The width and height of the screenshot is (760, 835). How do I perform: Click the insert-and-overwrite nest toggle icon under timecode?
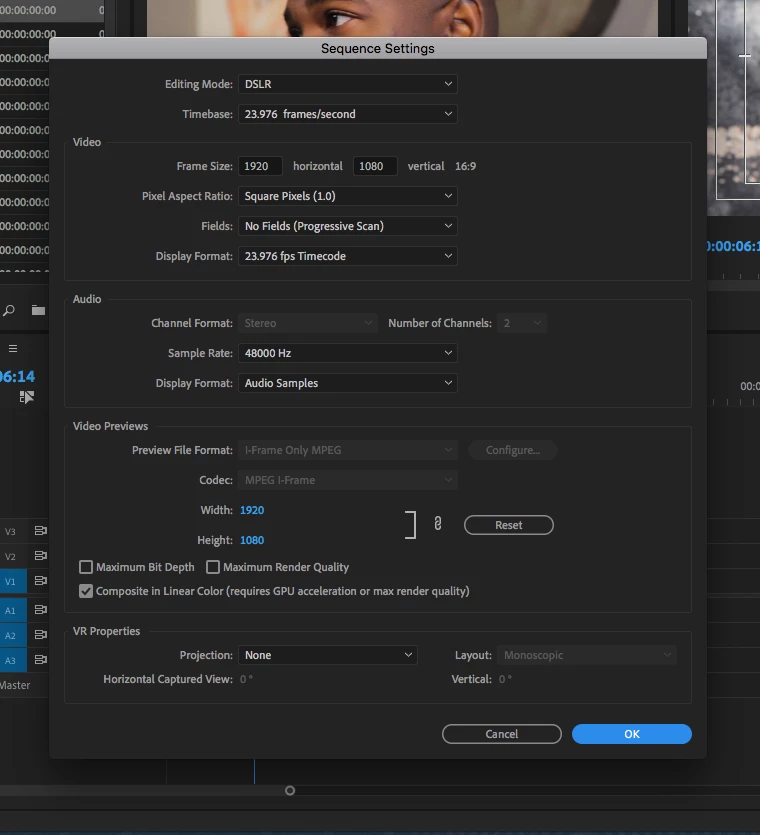27,397
